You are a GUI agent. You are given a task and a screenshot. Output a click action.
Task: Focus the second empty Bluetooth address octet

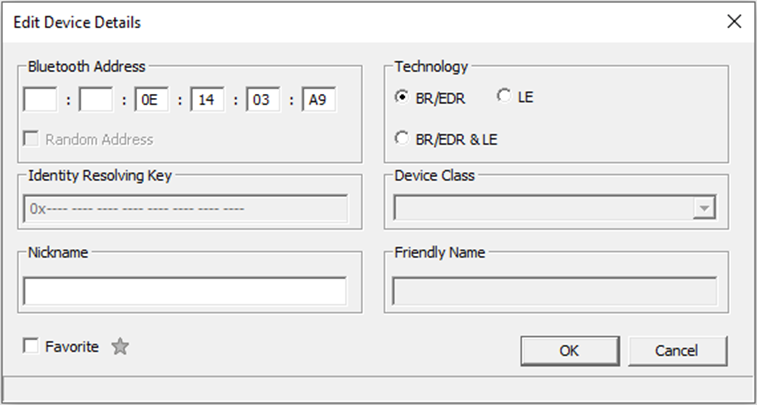[x=96, y=100]
